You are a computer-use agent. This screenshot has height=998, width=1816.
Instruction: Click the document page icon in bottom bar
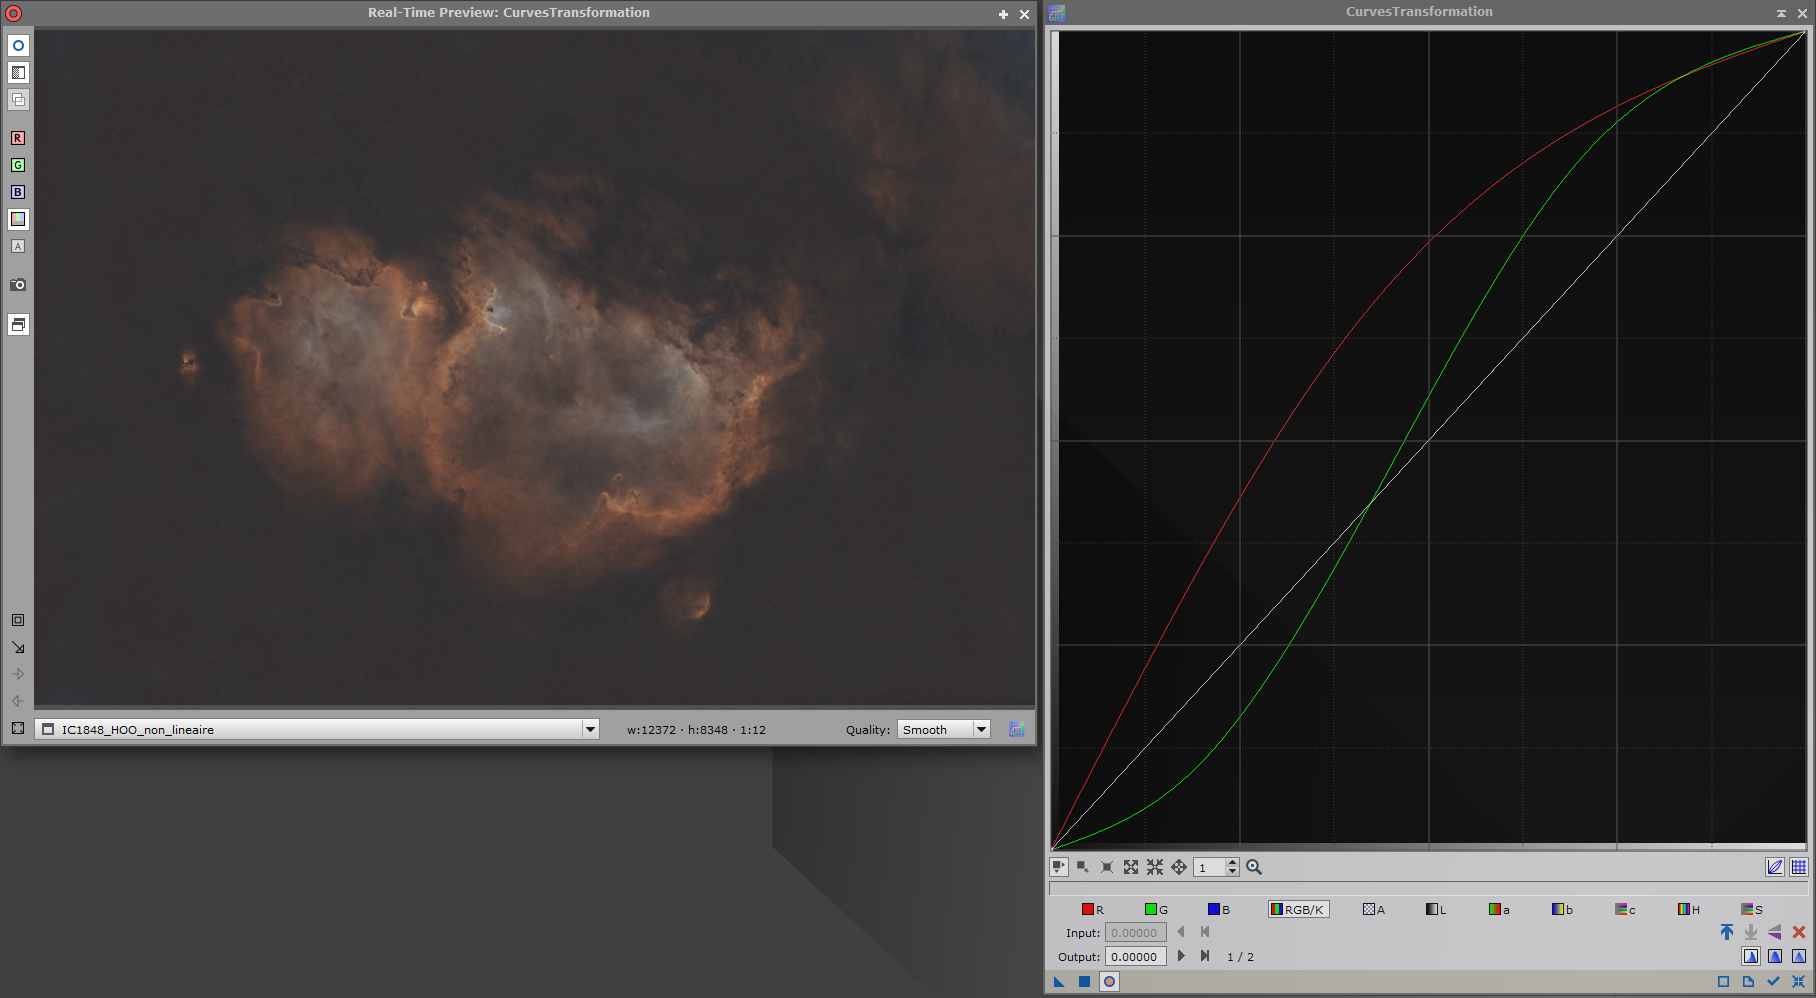point(1748,982)
